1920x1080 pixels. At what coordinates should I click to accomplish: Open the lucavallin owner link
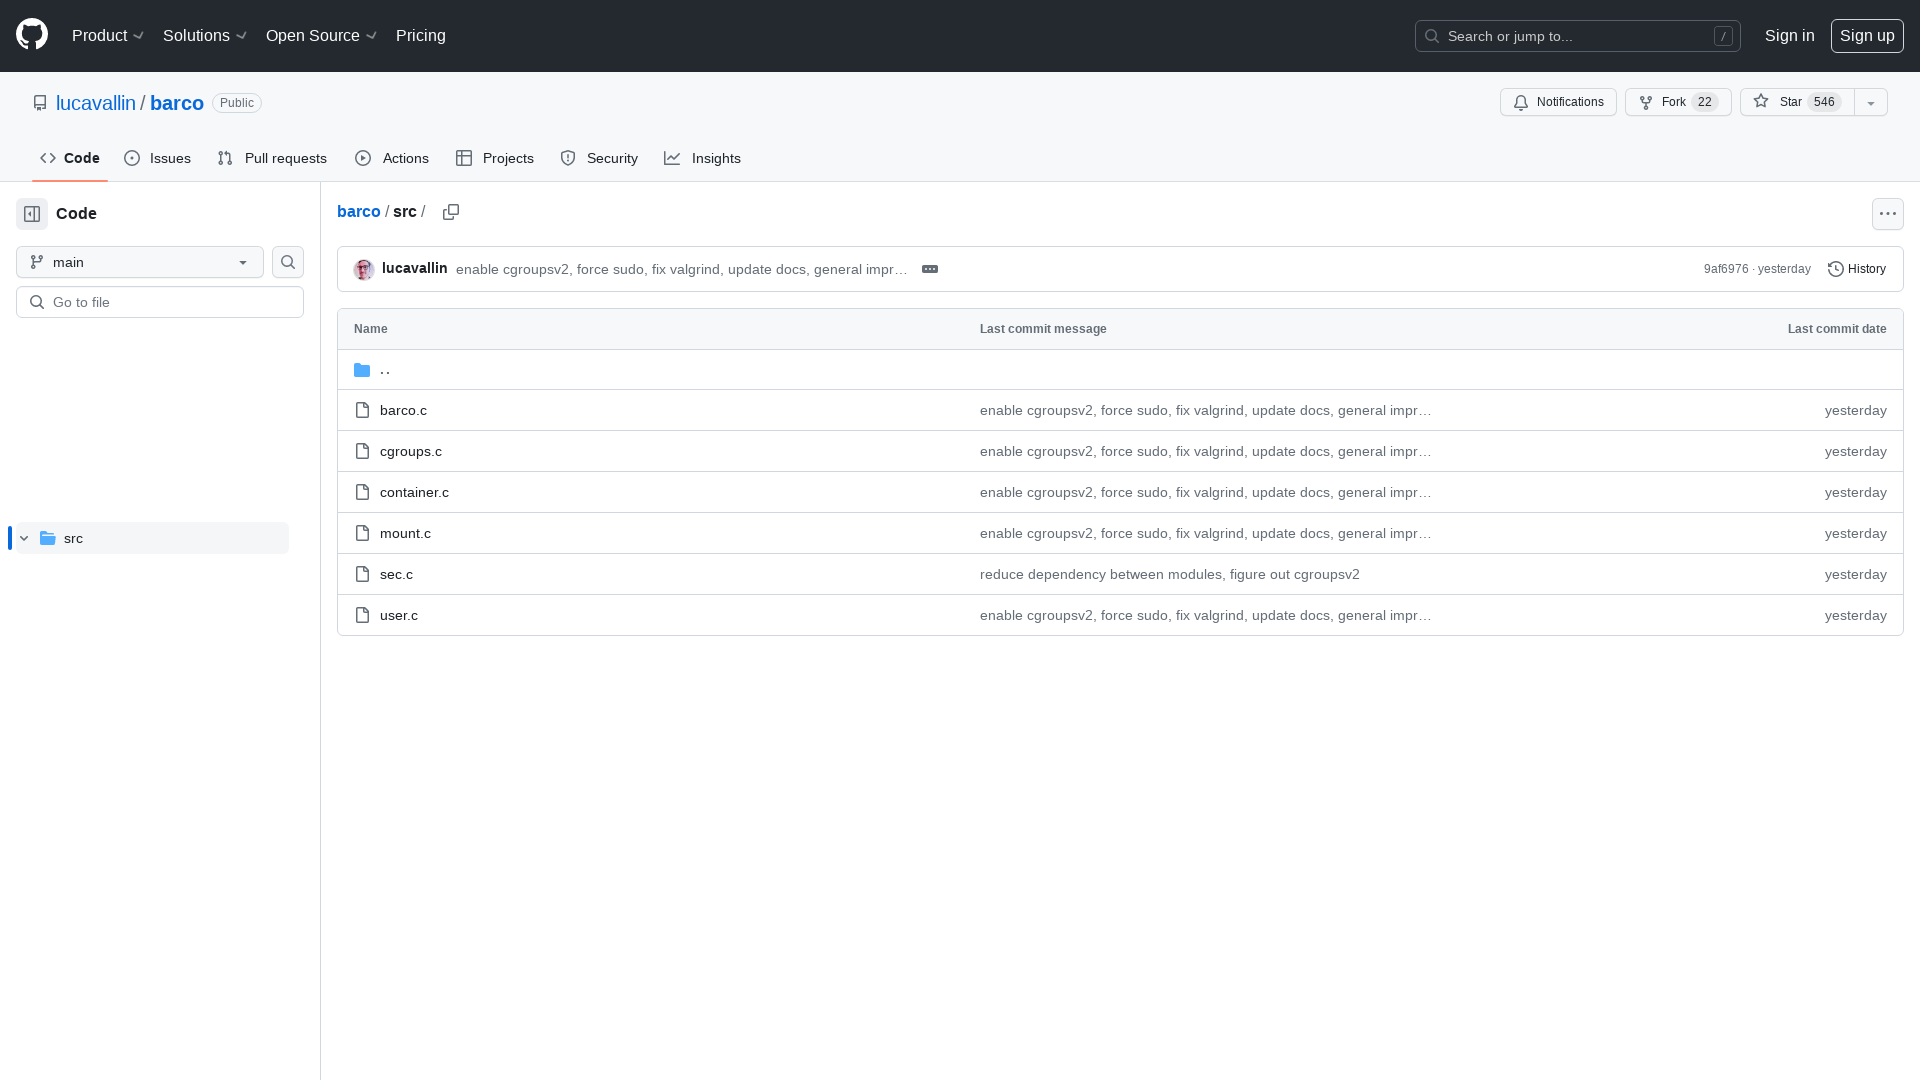pos(96,103)
